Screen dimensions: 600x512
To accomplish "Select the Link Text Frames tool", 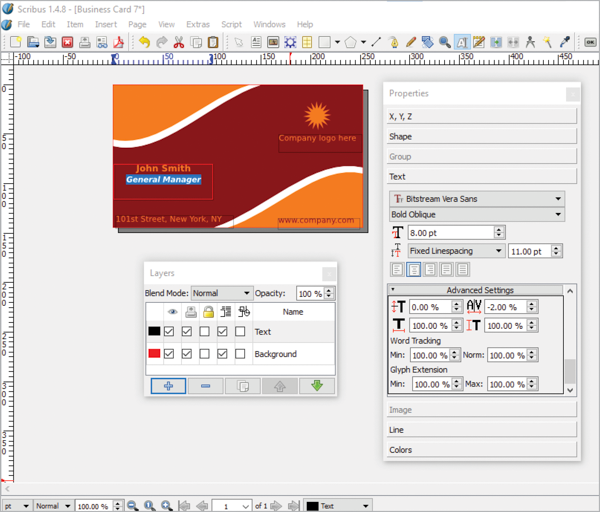I will (496, 42).
